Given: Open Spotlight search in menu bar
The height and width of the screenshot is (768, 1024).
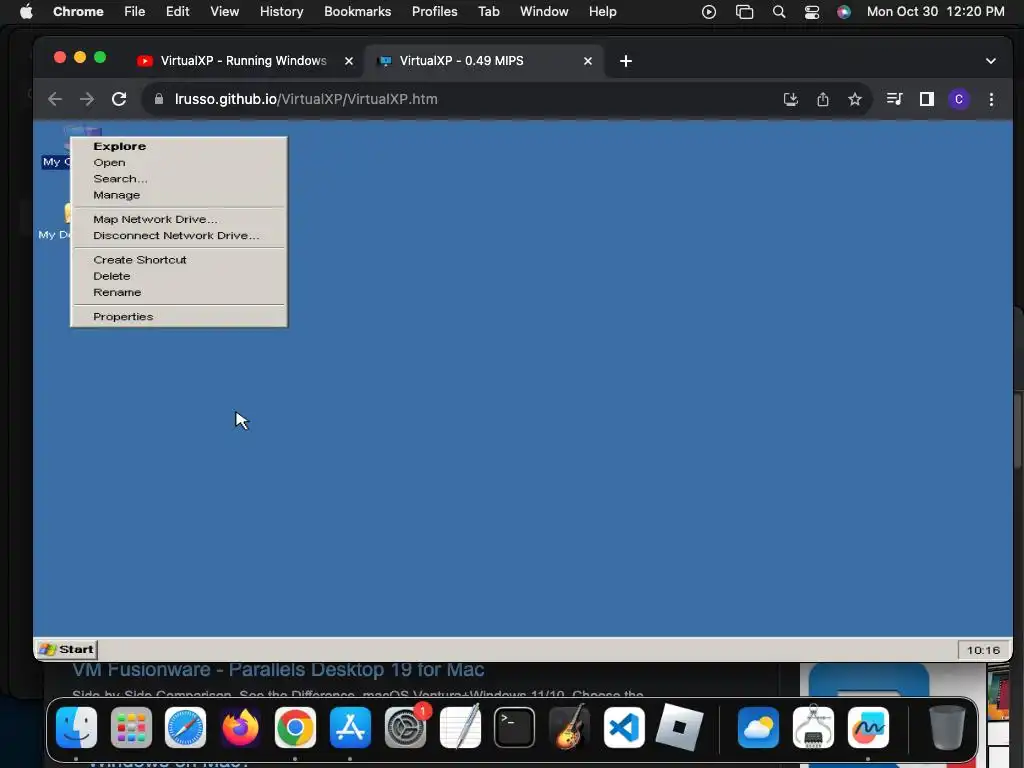Looking at the screenshot, I should point(778,12).
